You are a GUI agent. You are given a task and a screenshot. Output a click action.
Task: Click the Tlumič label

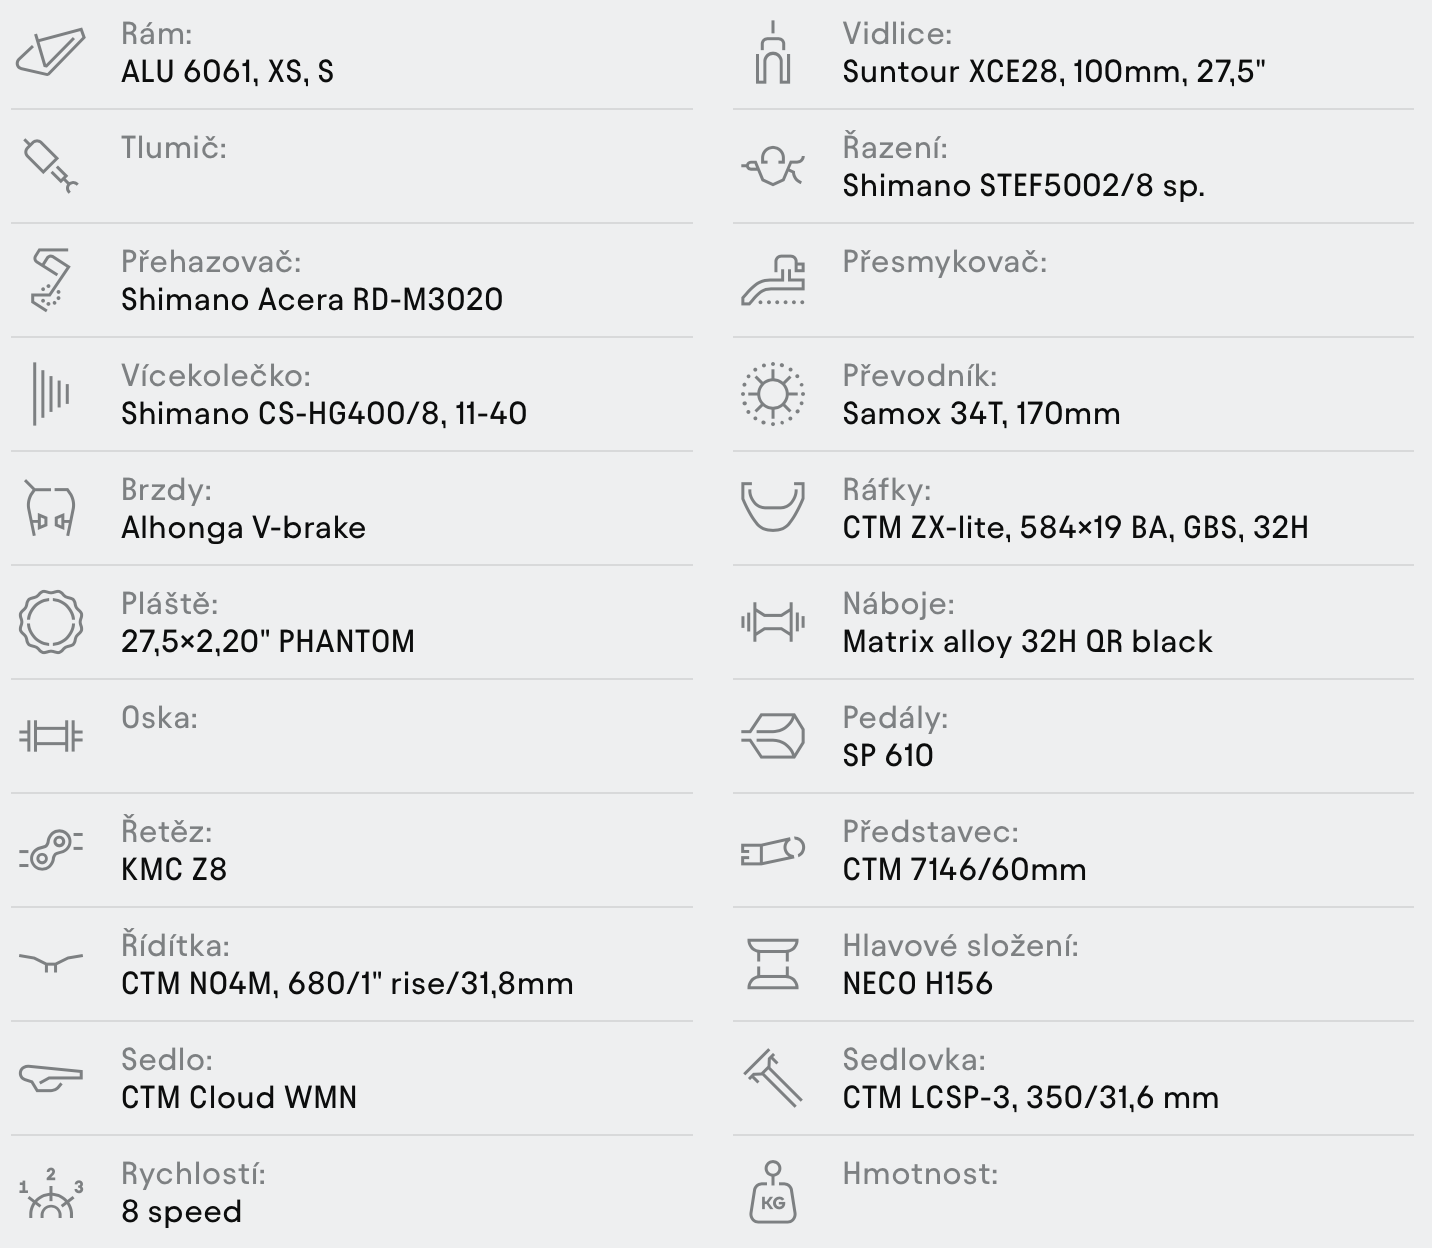click(x=174, y=148)
